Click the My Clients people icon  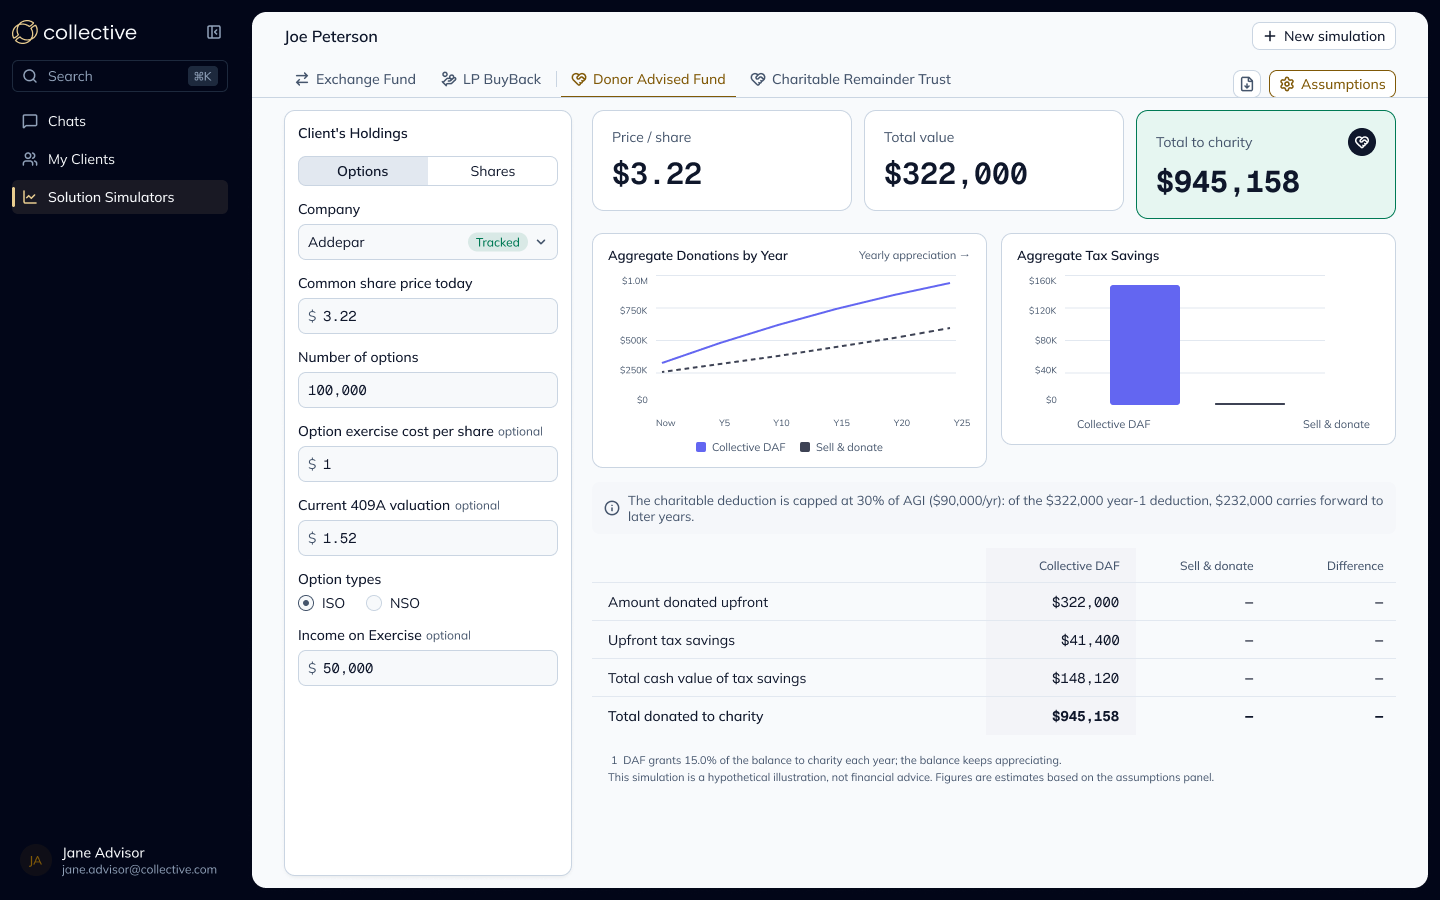(x=30, y=159)
